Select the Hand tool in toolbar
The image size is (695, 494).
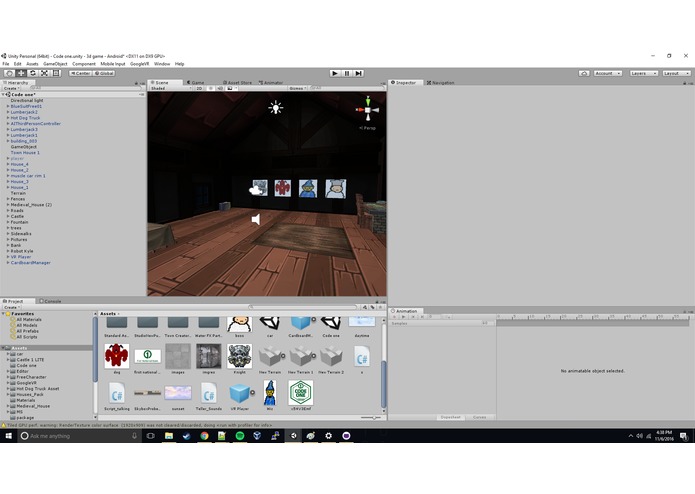pos(9,73)
